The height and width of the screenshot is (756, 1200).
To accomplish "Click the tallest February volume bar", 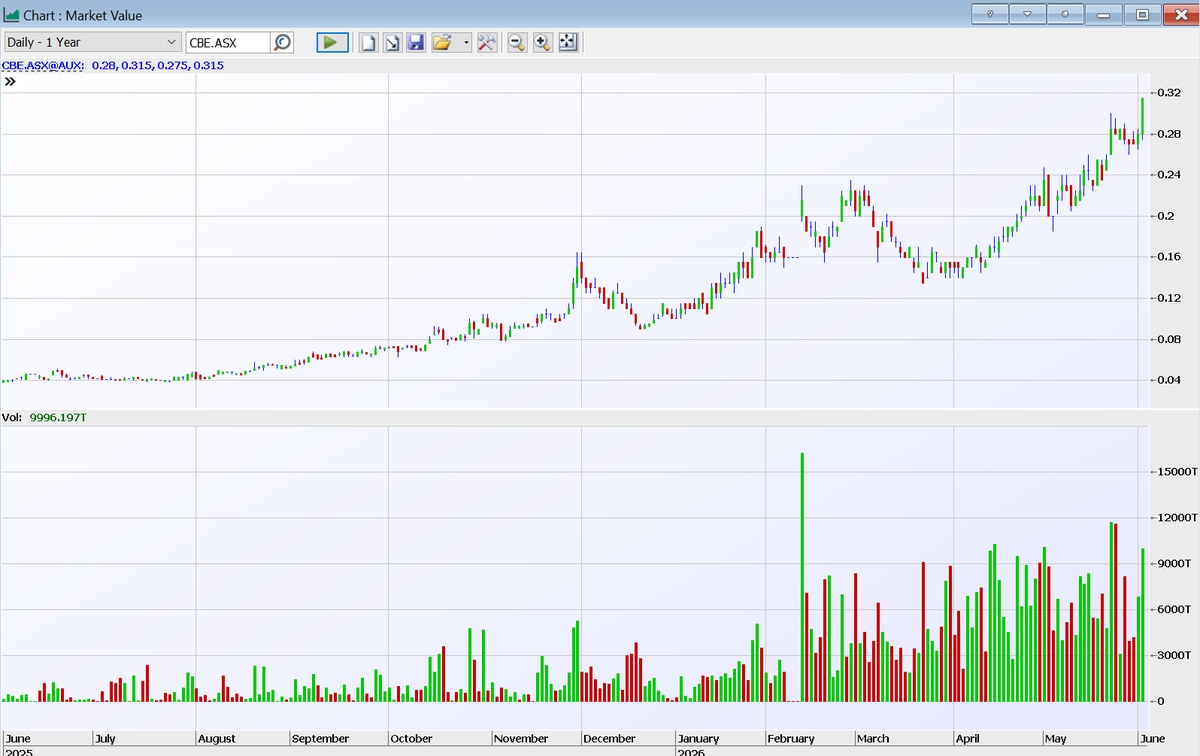I will coord(802,577).
